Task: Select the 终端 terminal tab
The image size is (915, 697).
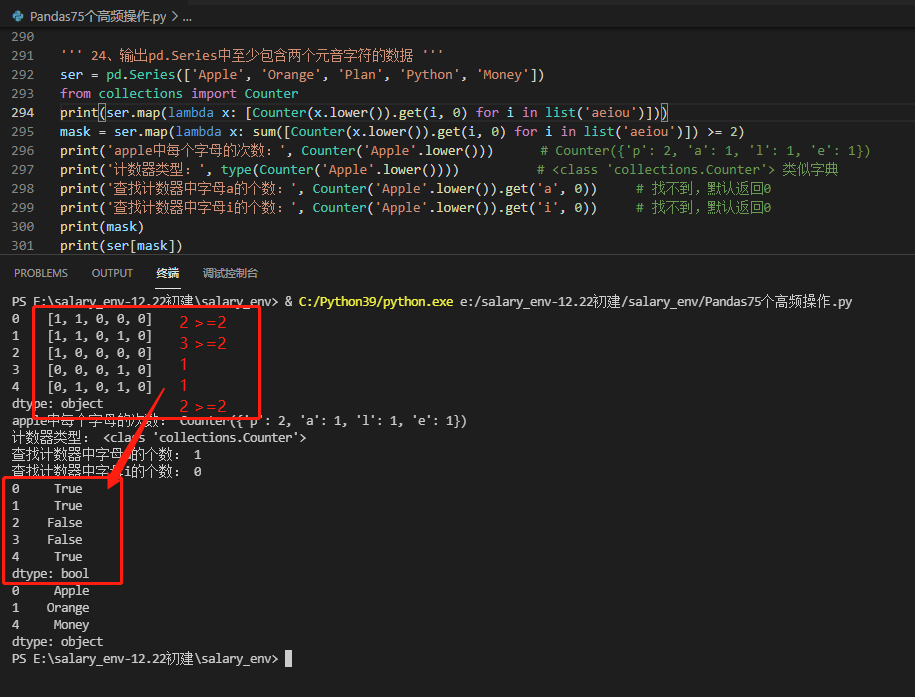Action: pyautogui.click(x=167, y=273)
